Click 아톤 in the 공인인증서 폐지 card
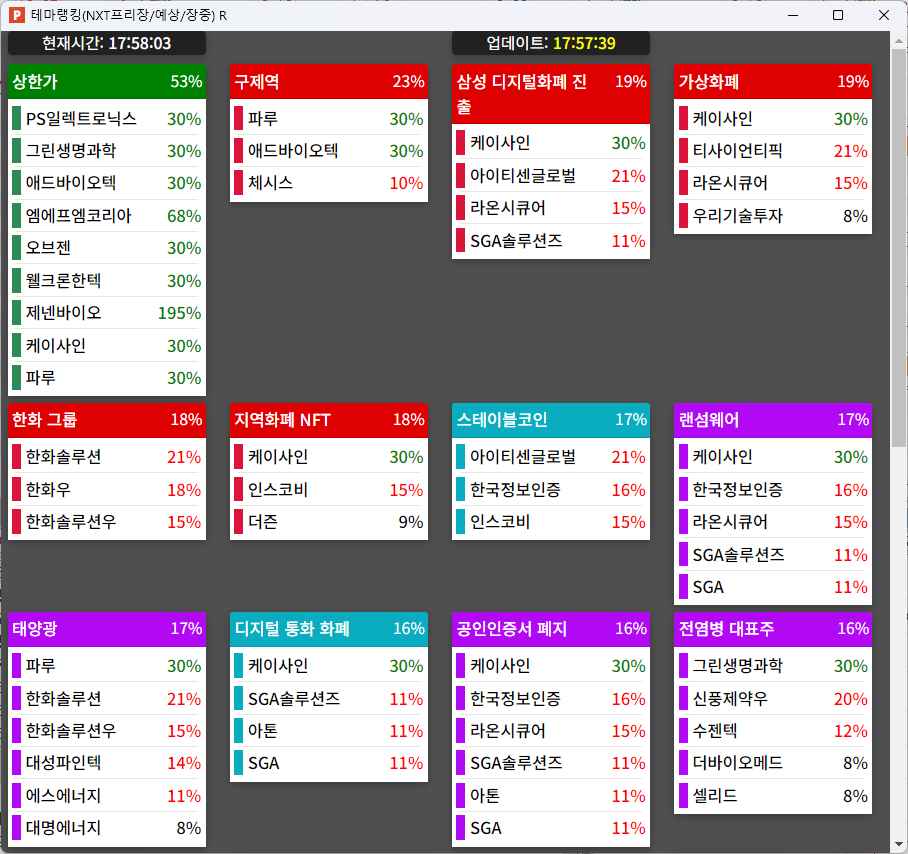This screenshot has height=854, width=908. 551,796
